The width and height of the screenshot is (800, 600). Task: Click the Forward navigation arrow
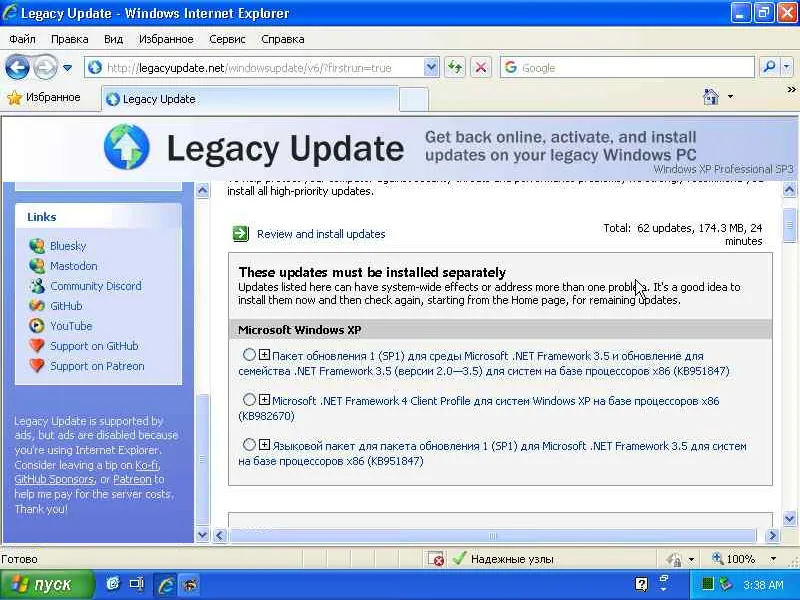tap(45, 67)
